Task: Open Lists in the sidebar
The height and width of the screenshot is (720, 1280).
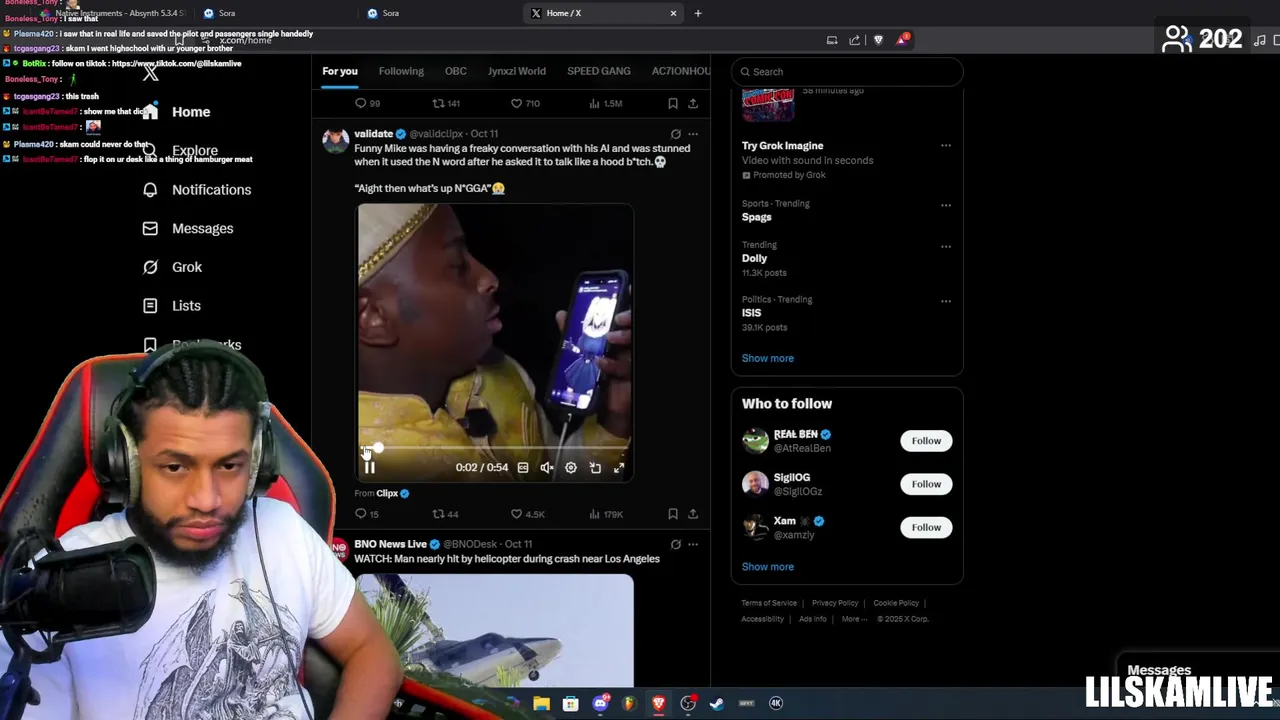Action: 186,306
